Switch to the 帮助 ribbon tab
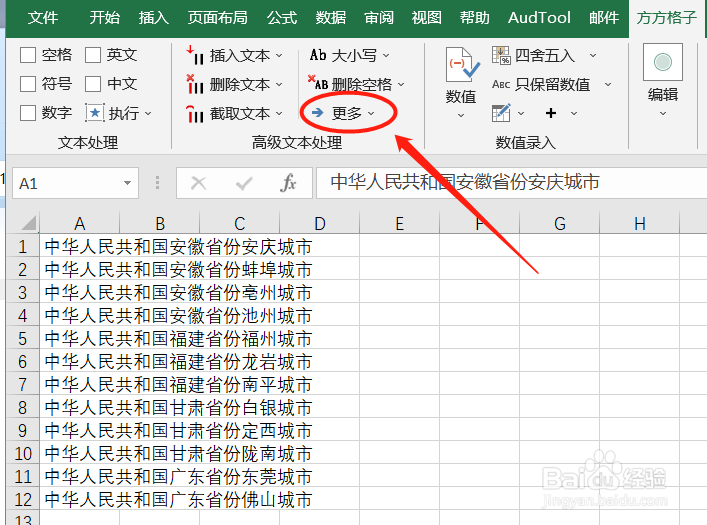The image size is (707, 525). pyautogui.click(x=474, y=18)
